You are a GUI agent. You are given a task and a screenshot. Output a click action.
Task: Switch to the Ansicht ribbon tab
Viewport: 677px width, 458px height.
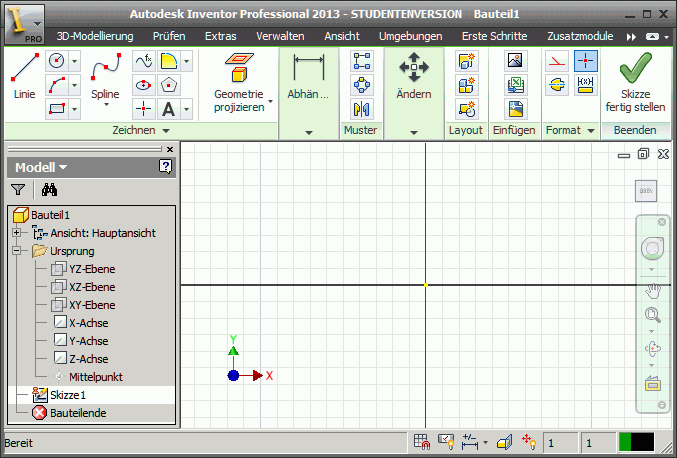(x=342, y=35)
